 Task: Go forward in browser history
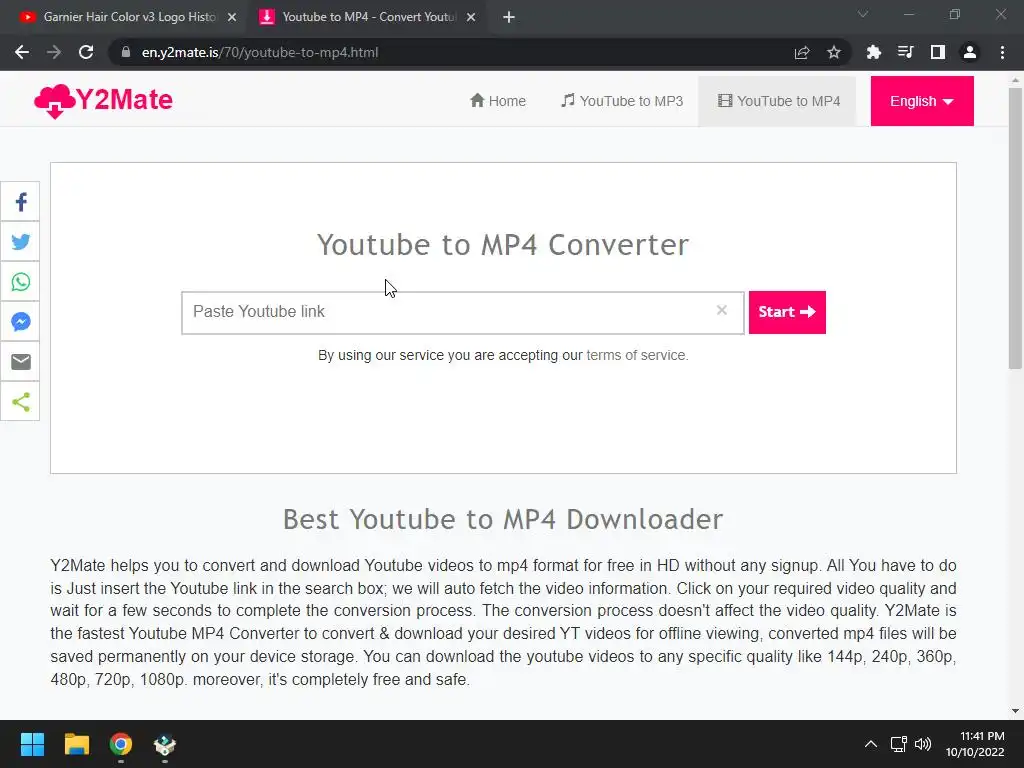coord(54,52)
